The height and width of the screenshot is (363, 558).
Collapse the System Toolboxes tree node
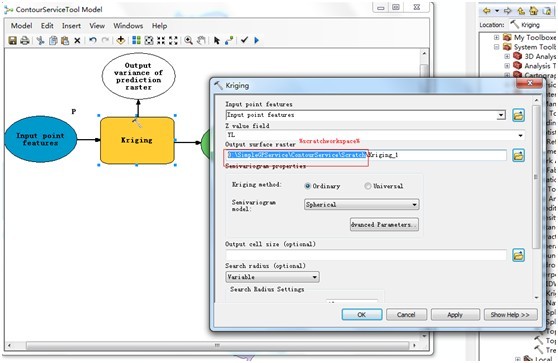coord(496,47)
